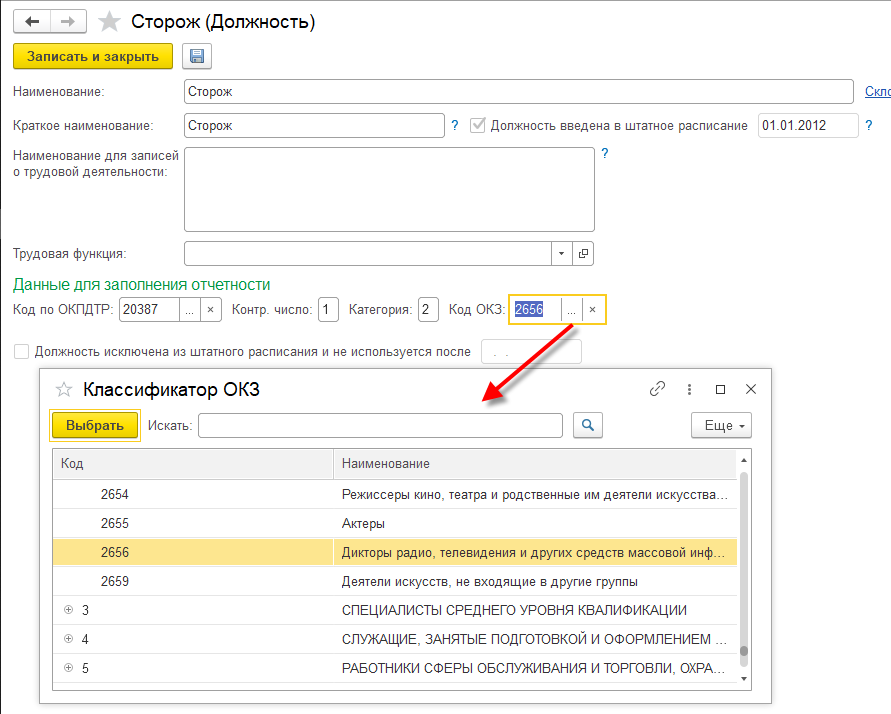
Task: Add Сторож form to favorites star
Action: pyautogui.click(x=109, y=22)
